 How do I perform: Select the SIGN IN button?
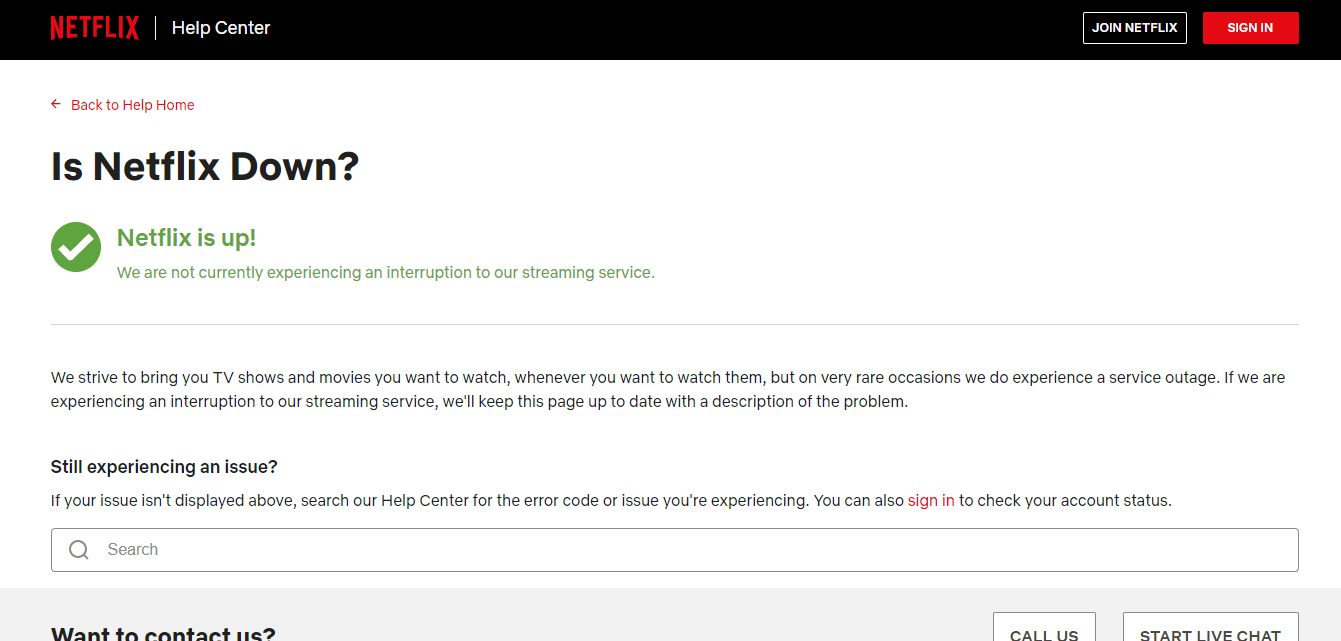pos(1251,27)
